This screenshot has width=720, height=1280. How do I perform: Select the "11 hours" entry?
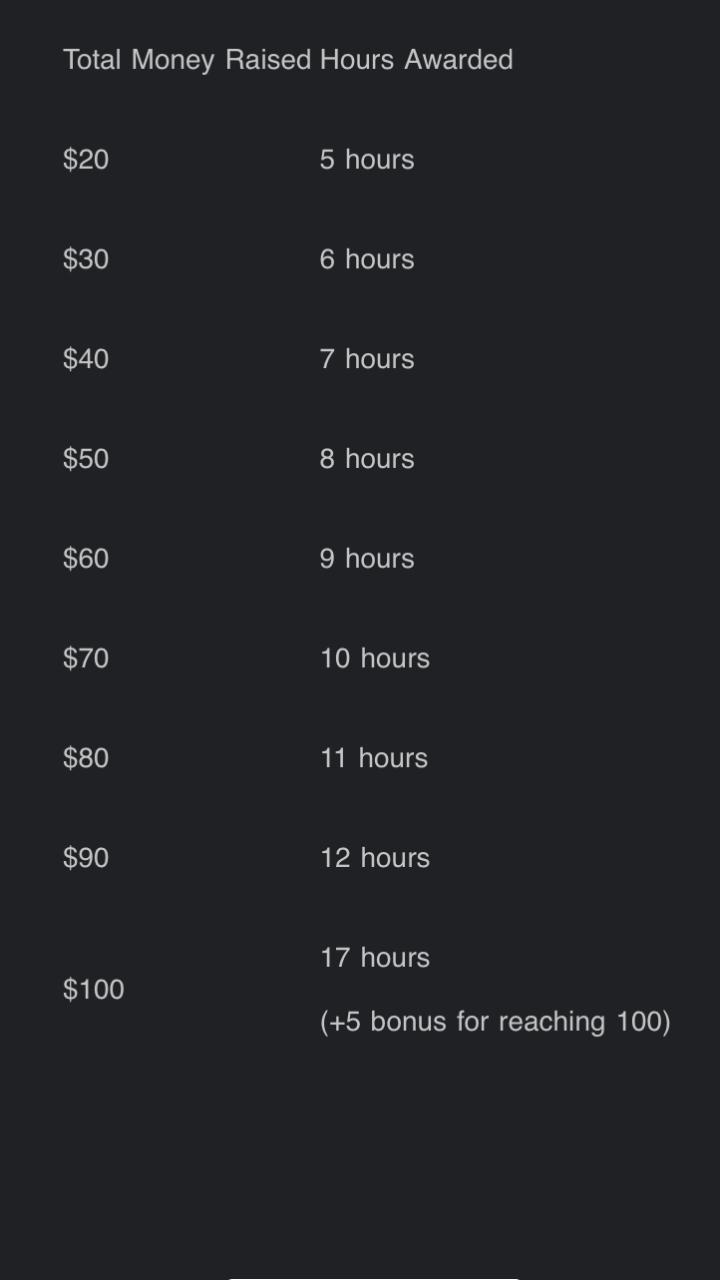[x=374, y=758]
